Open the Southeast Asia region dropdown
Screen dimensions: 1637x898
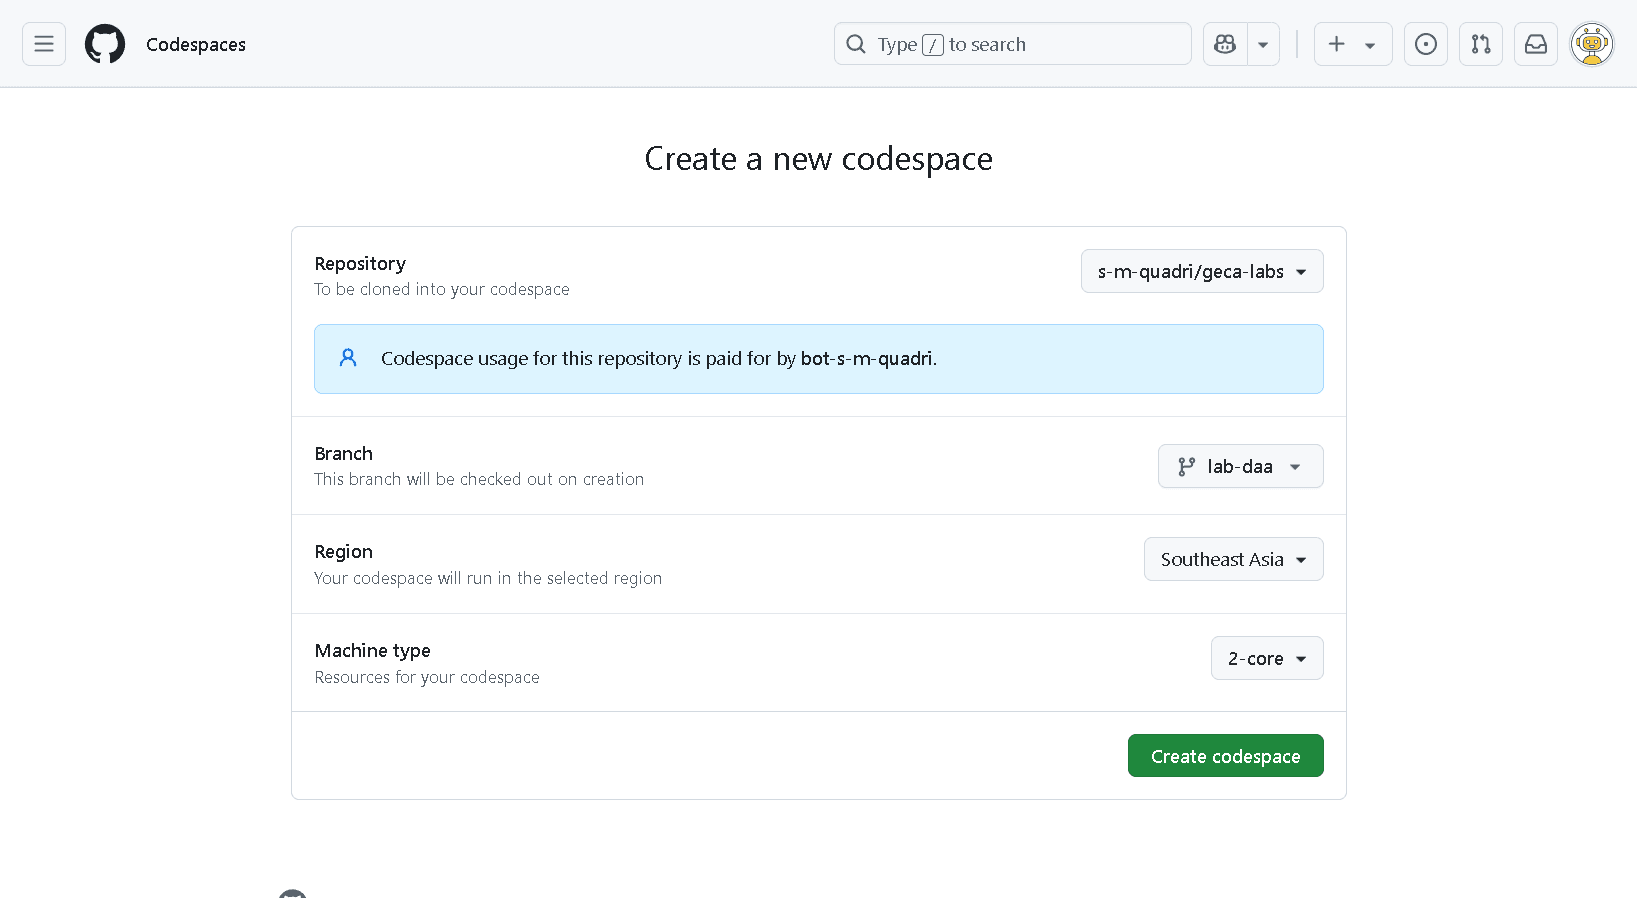(x=1234, y=559)
